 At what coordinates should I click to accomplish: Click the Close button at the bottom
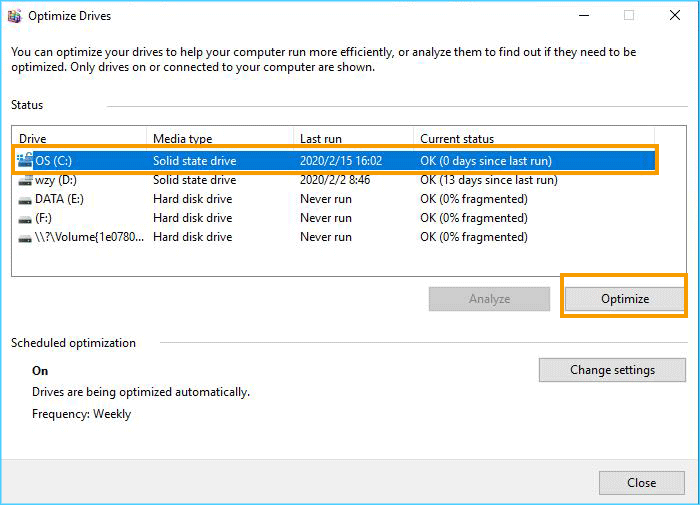(641, 482)
